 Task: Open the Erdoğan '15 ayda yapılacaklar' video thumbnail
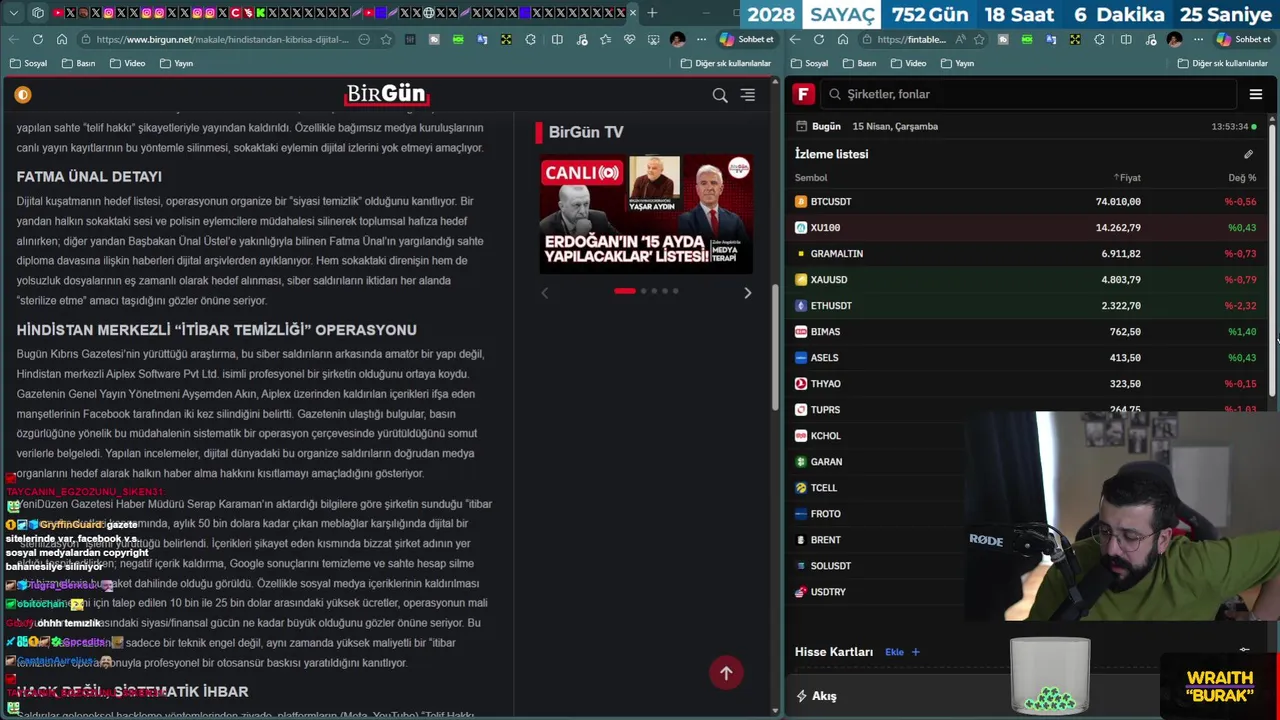tap(646, 213)
